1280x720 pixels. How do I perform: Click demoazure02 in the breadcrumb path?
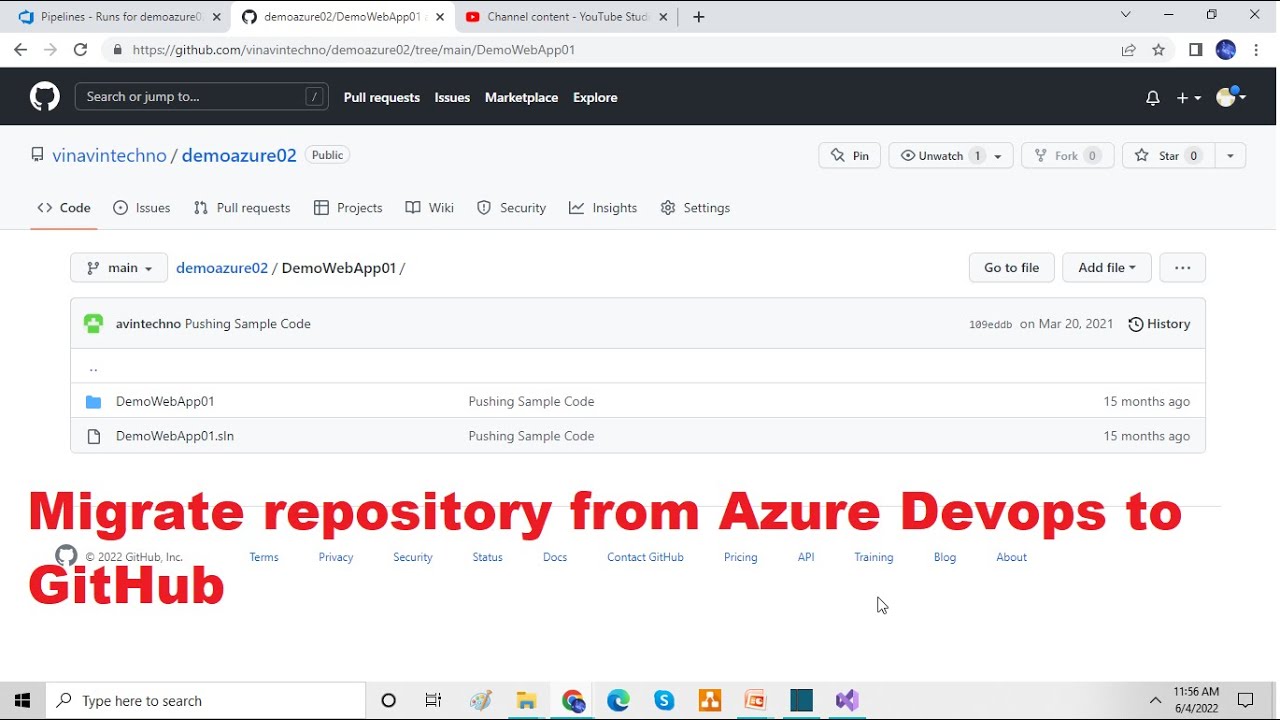222,268
